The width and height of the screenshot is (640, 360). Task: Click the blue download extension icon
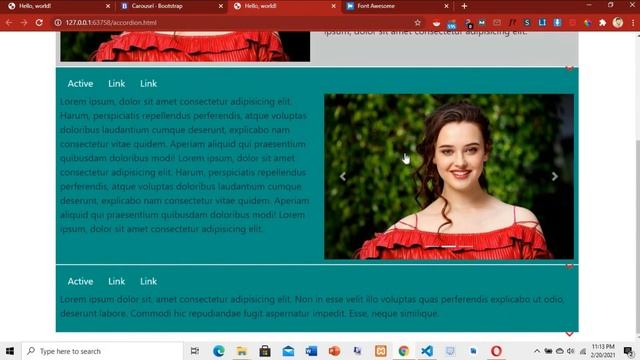(x=557, y=23)
